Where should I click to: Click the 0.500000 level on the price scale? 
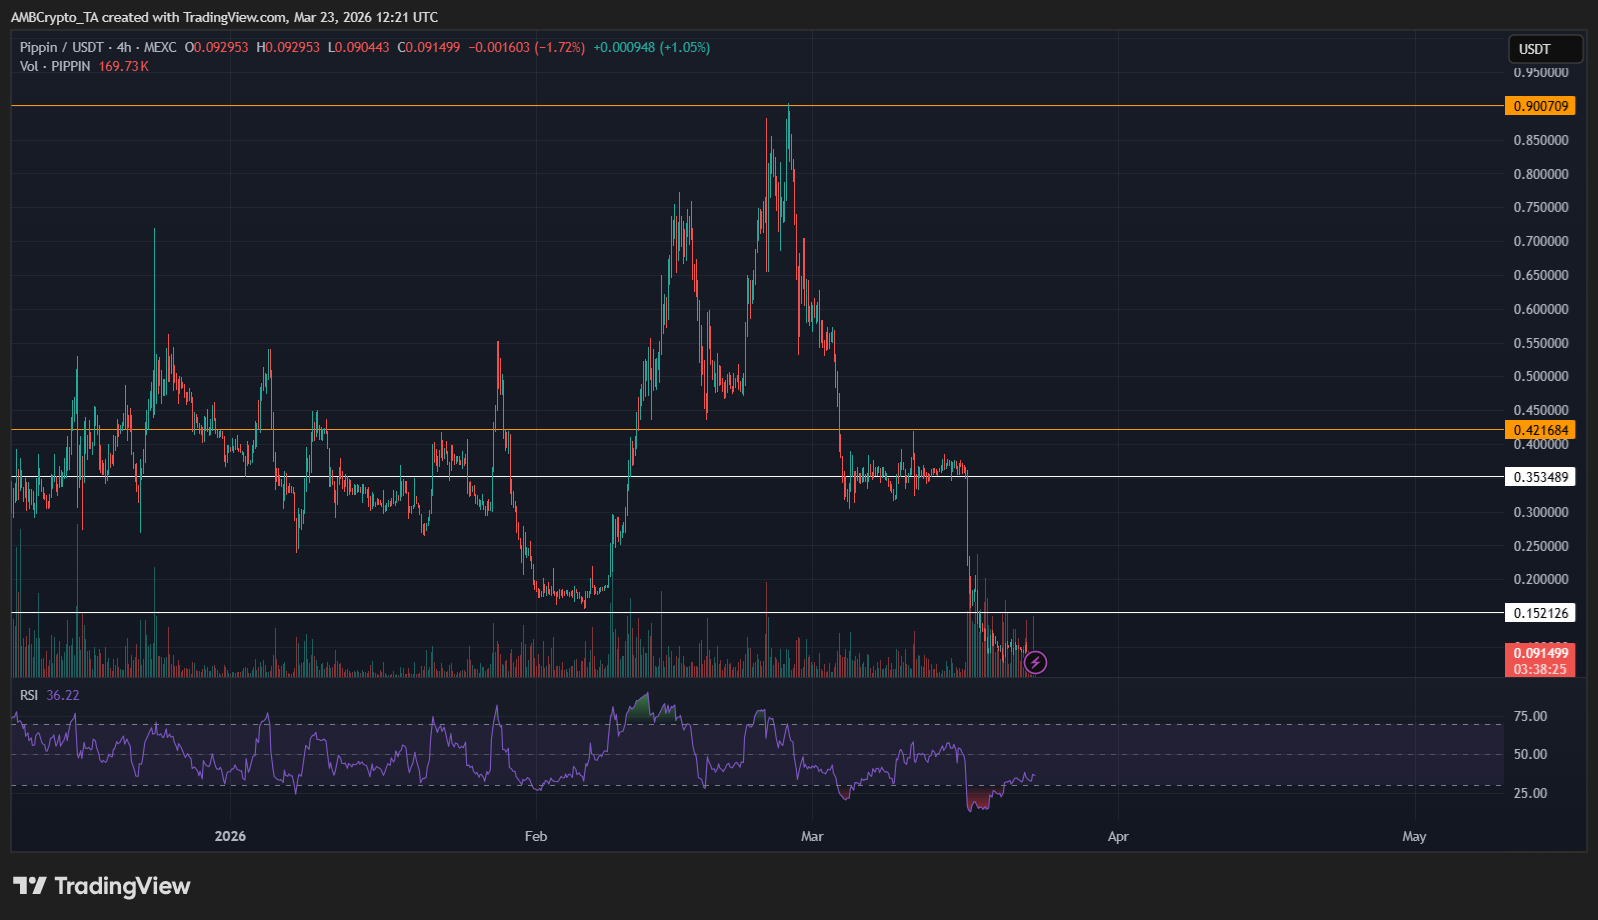1540,376
